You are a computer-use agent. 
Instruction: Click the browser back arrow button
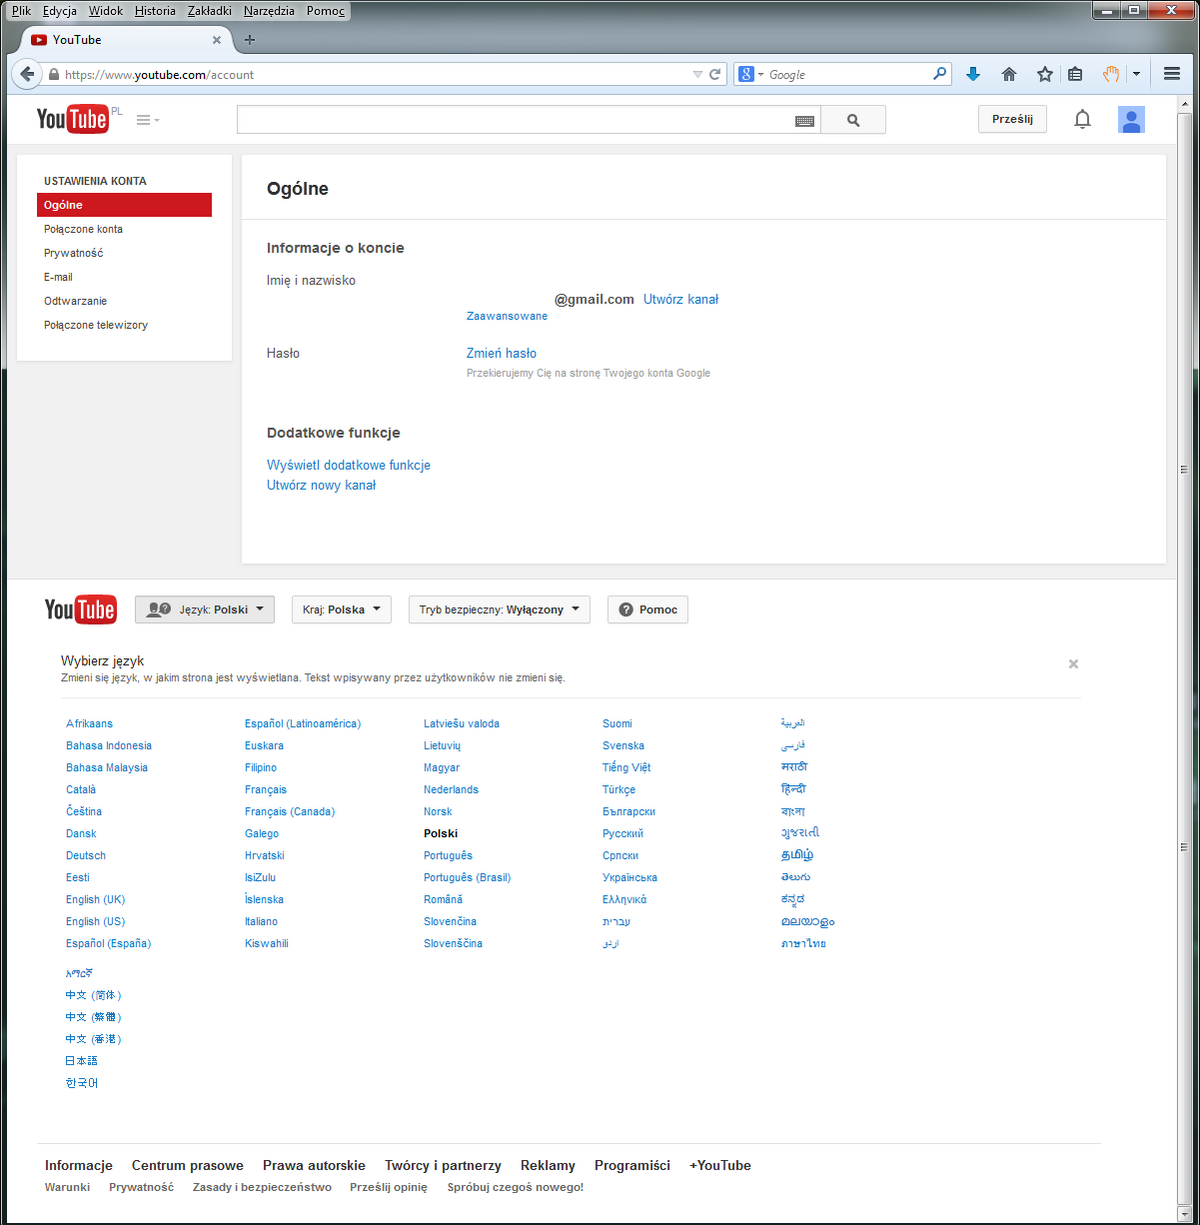tap(27, 74)
